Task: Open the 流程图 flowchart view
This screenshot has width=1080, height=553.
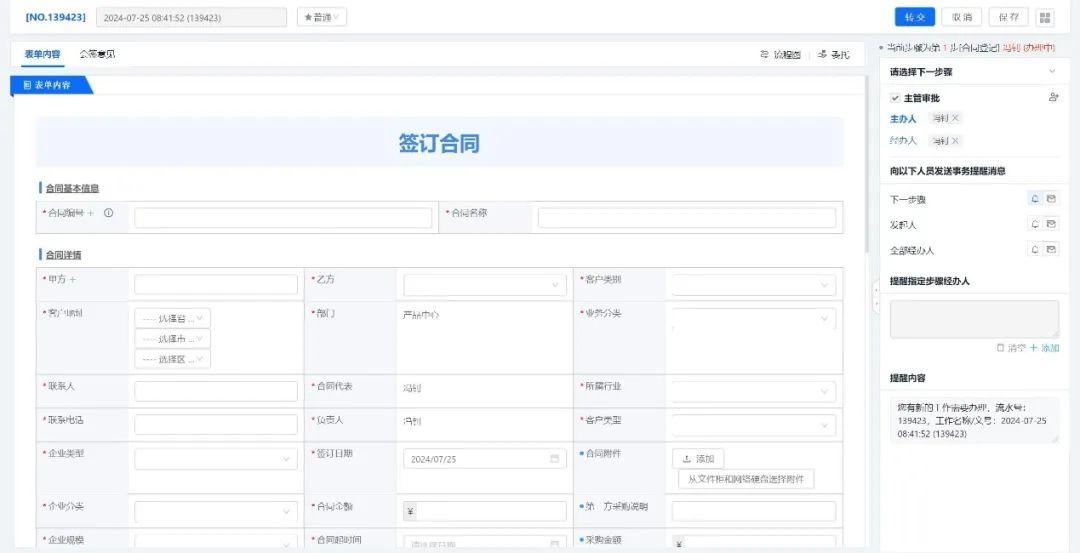Action: pyautogui.click(x=780, y=54)
